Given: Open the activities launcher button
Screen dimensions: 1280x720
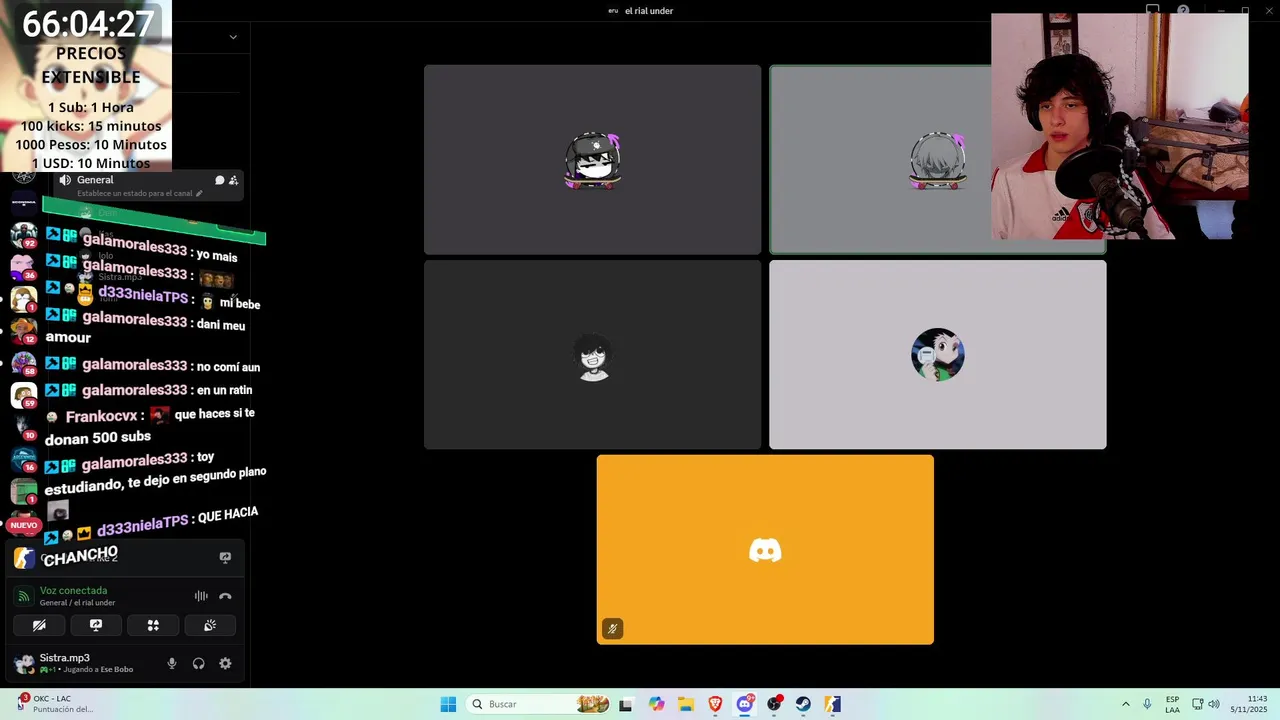Looking at the screenshot, I should click(x=153, y=625).
